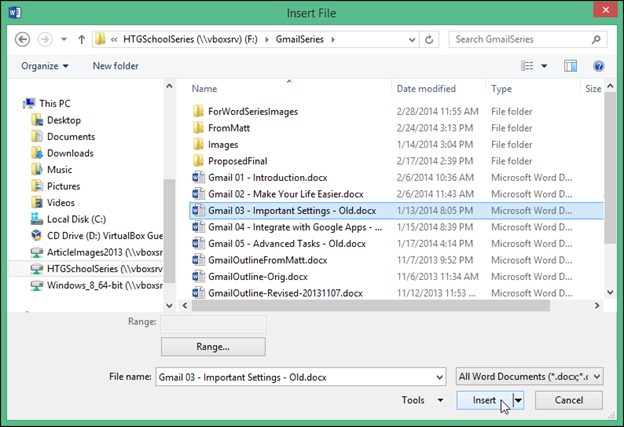Select CD Drive (D:) VirtualBox
The image size is (624, 427).
pos(97,236)
